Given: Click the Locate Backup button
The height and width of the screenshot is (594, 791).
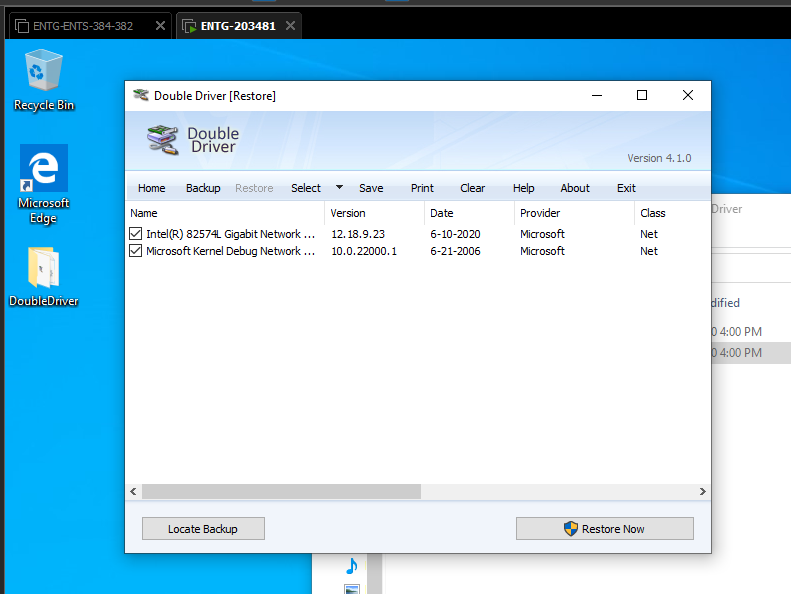Looking at the screenshot, I should click(203, 528).
